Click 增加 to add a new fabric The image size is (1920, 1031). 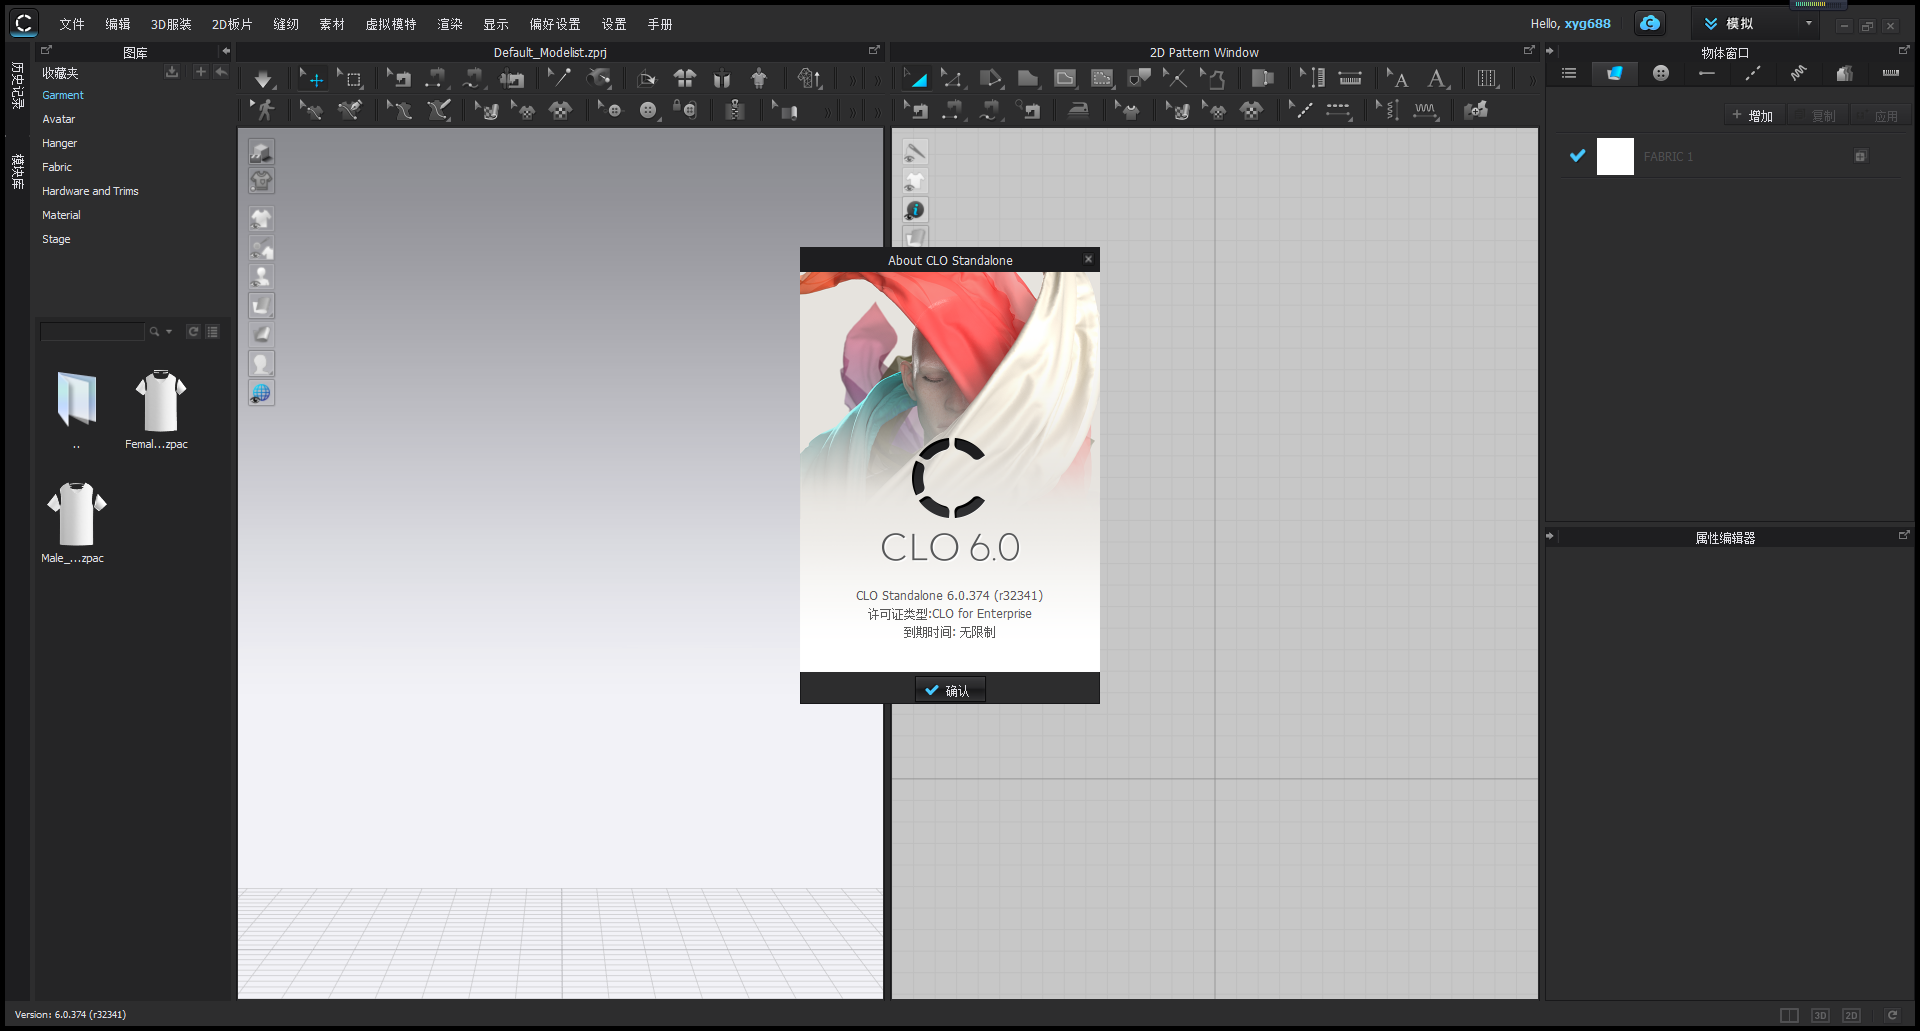[x=1753, y=115]
